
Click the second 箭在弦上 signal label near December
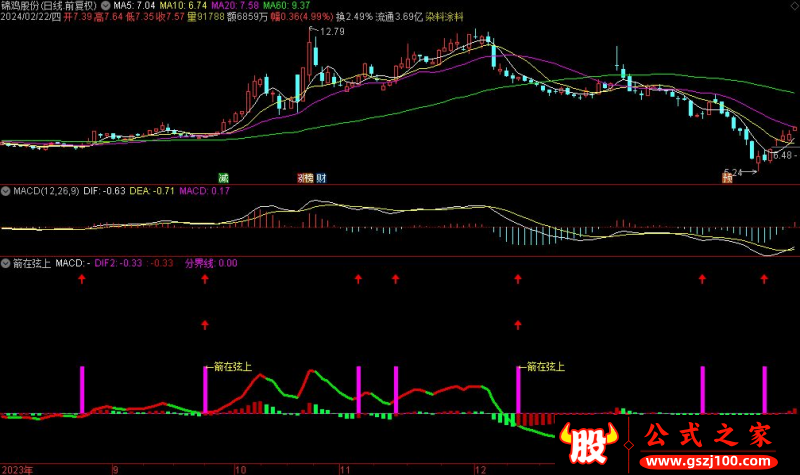click(x=544, y=366)
